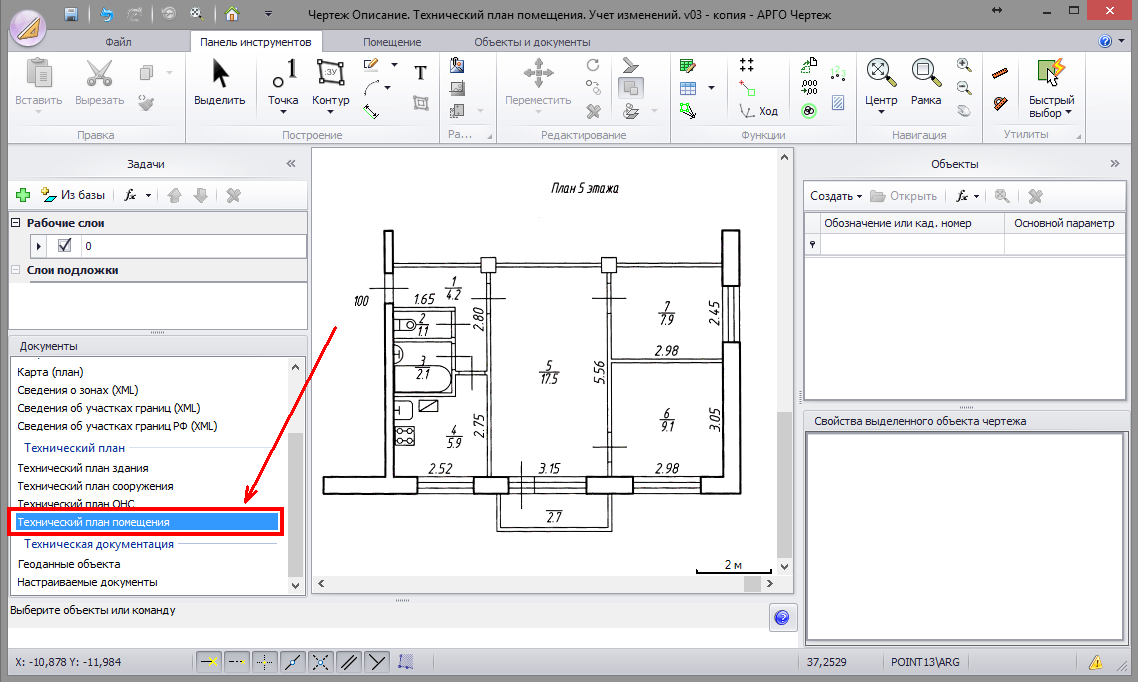
Task: Click the insert image with paperclip icon
Action: 457,65
